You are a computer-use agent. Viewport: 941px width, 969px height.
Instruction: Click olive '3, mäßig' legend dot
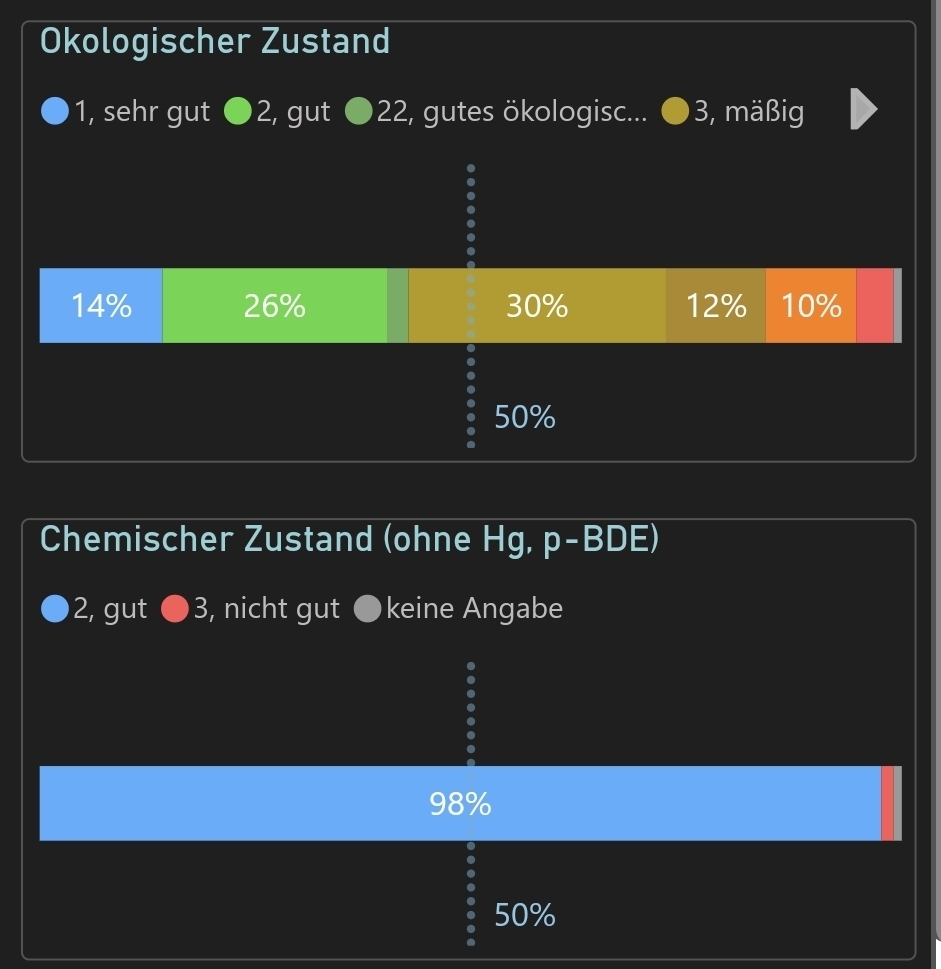point(675,111)
